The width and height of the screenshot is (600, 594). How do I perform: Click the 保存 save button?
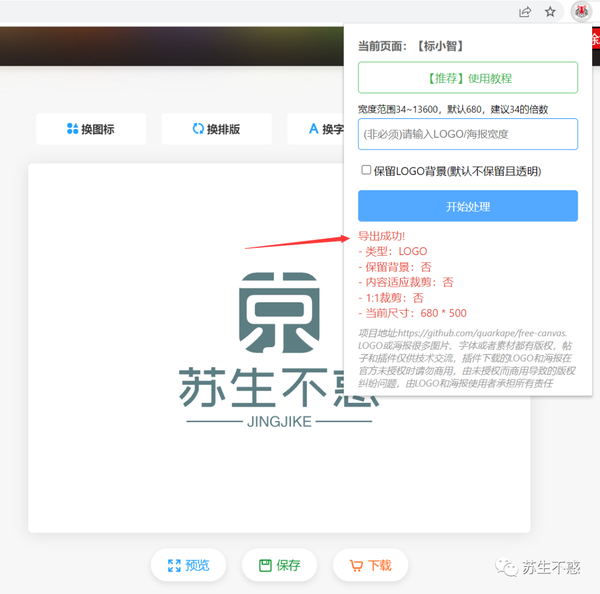[x=279, y=565]
